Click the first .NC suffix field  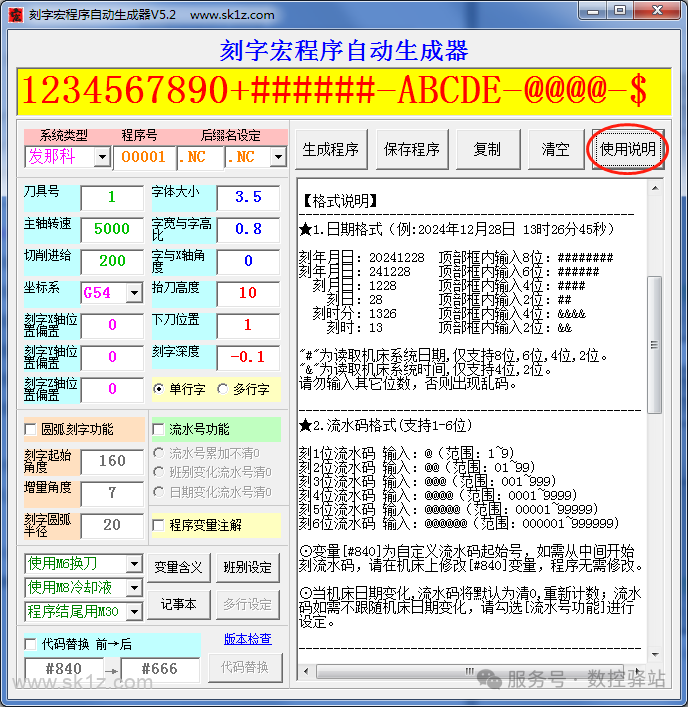coord(200,157)
